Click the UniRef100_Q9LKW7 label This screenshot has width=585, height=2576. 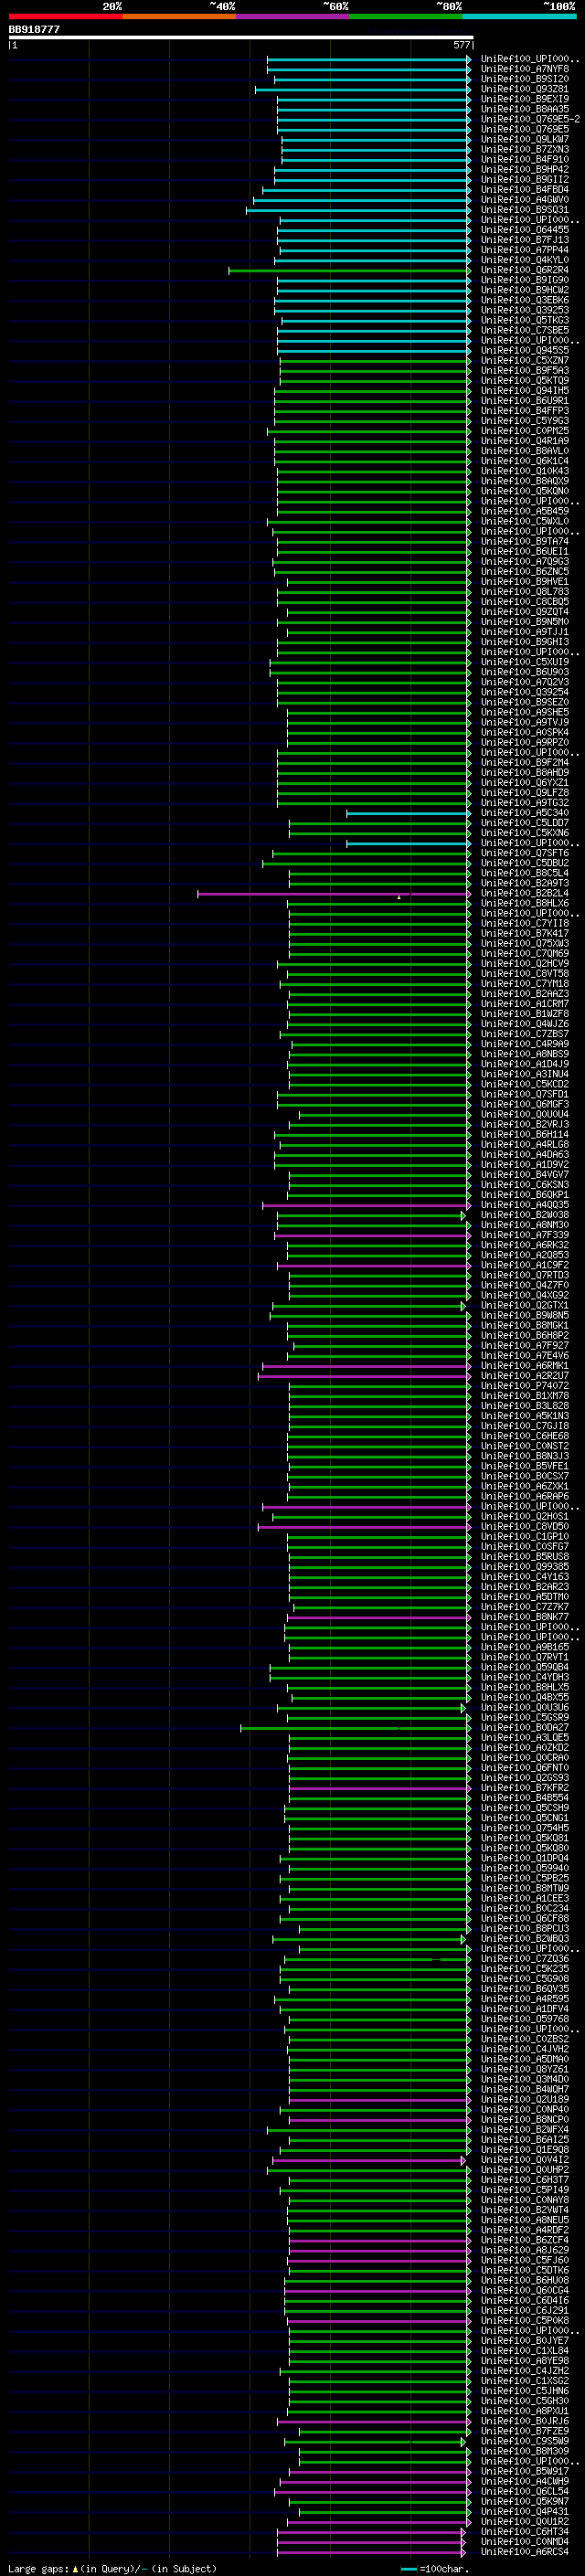pyautogui.click(x=525, y=139)
